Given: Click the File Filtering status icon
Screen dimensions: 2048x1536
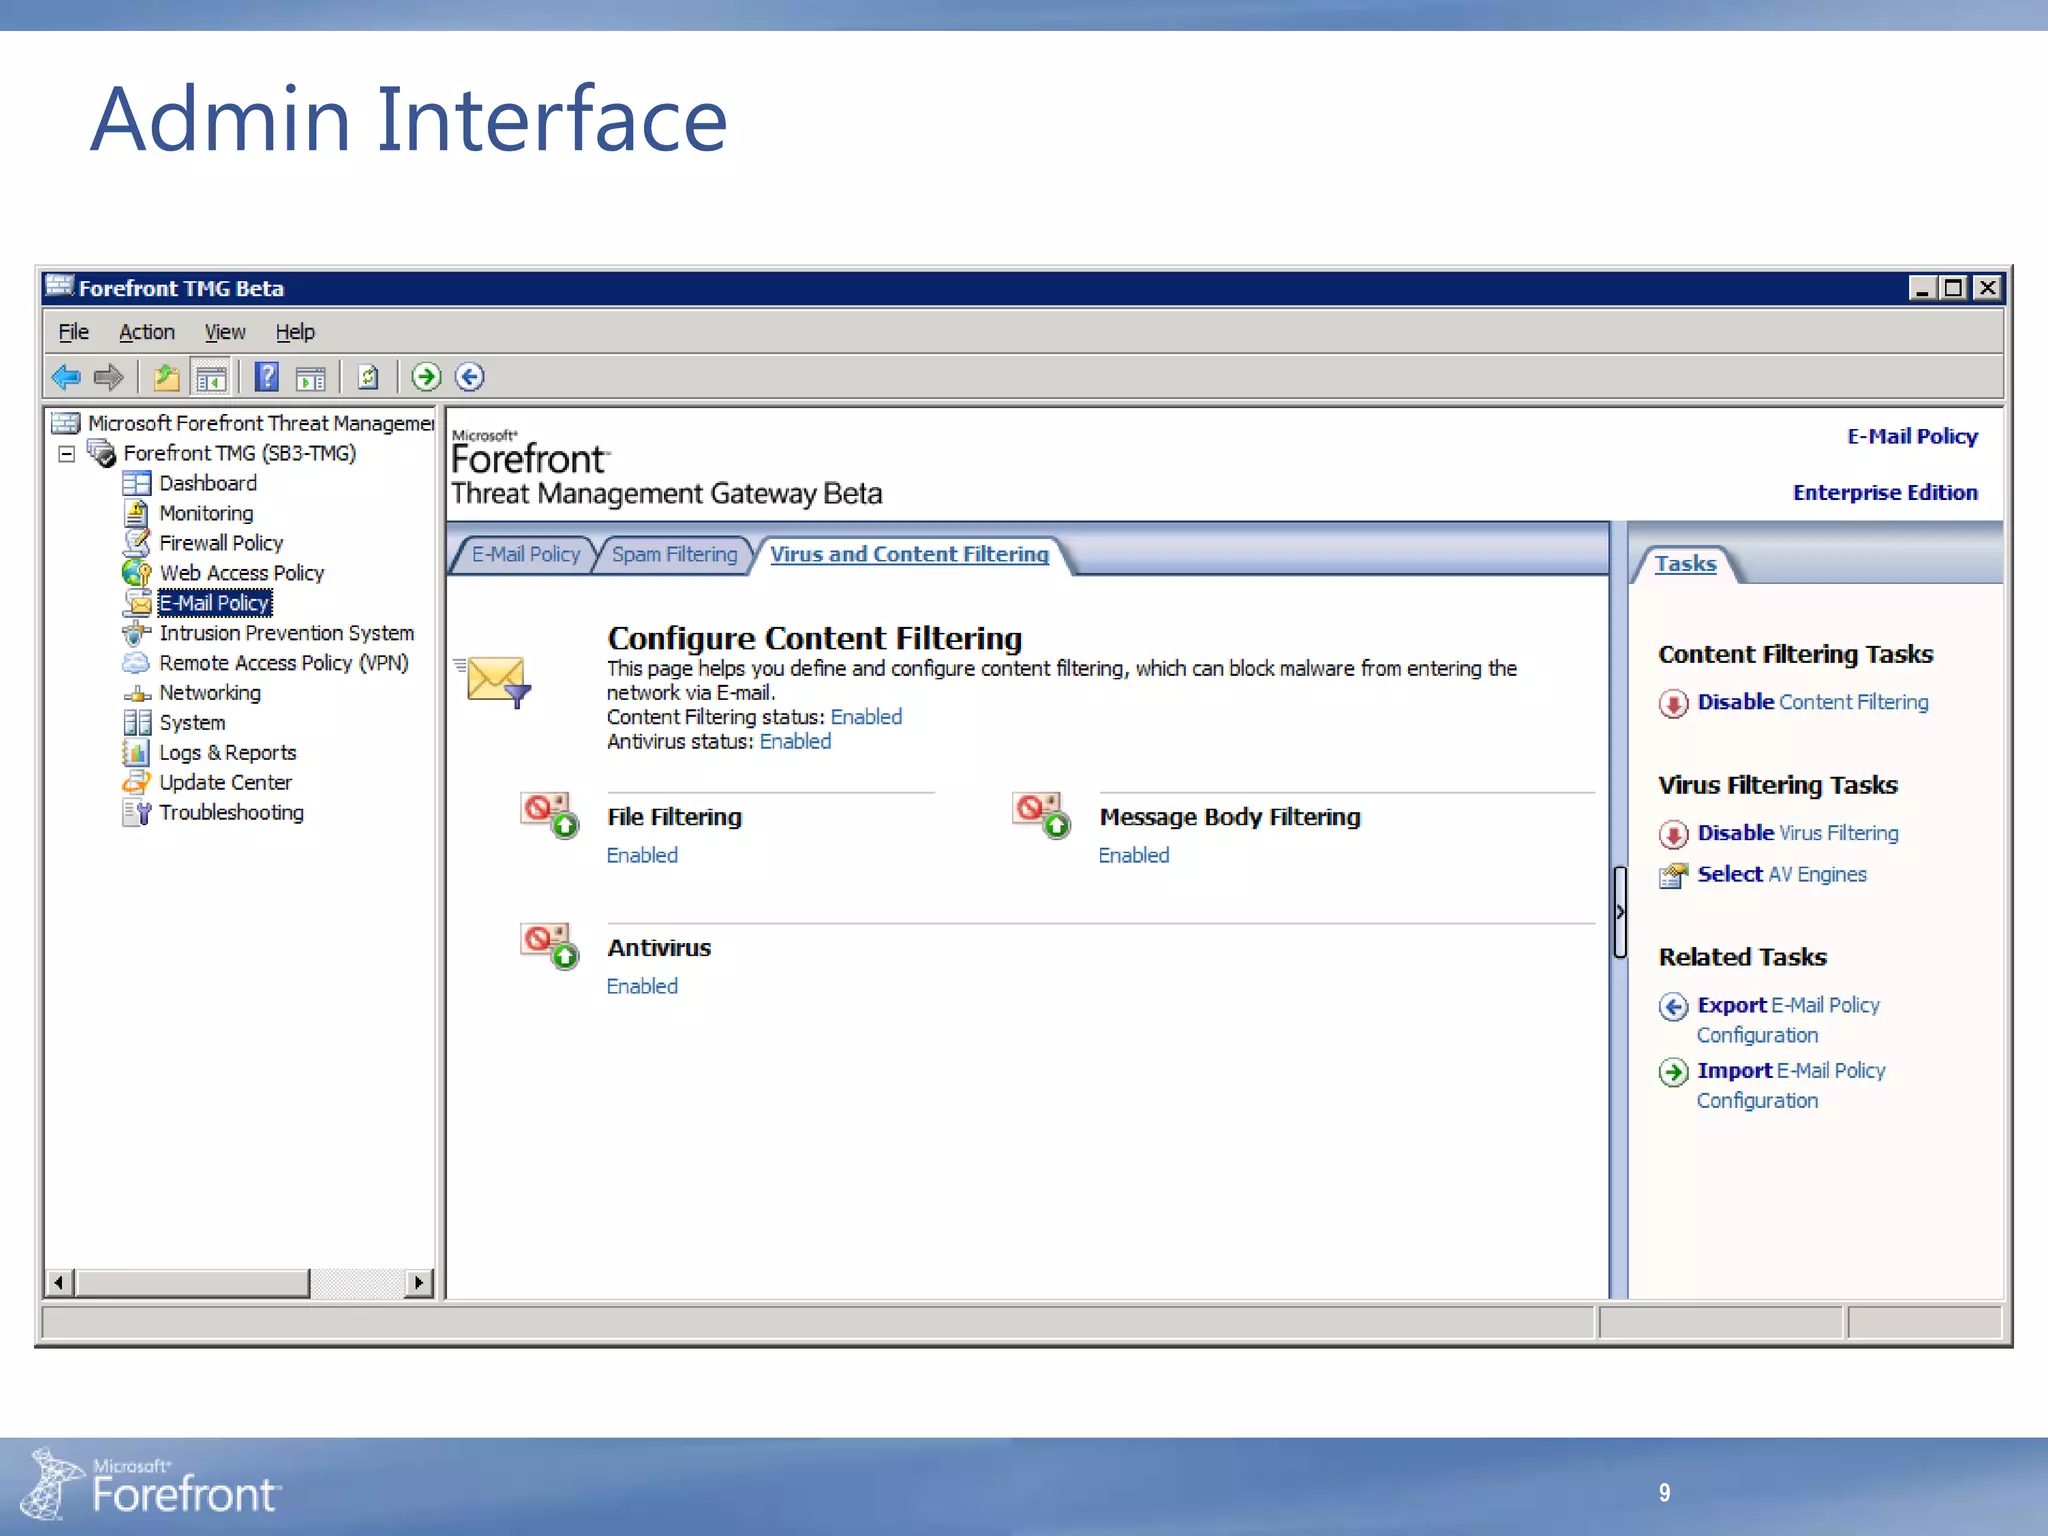Looking at the screenshot, I should pyautogui.click(x=549, y=815).
